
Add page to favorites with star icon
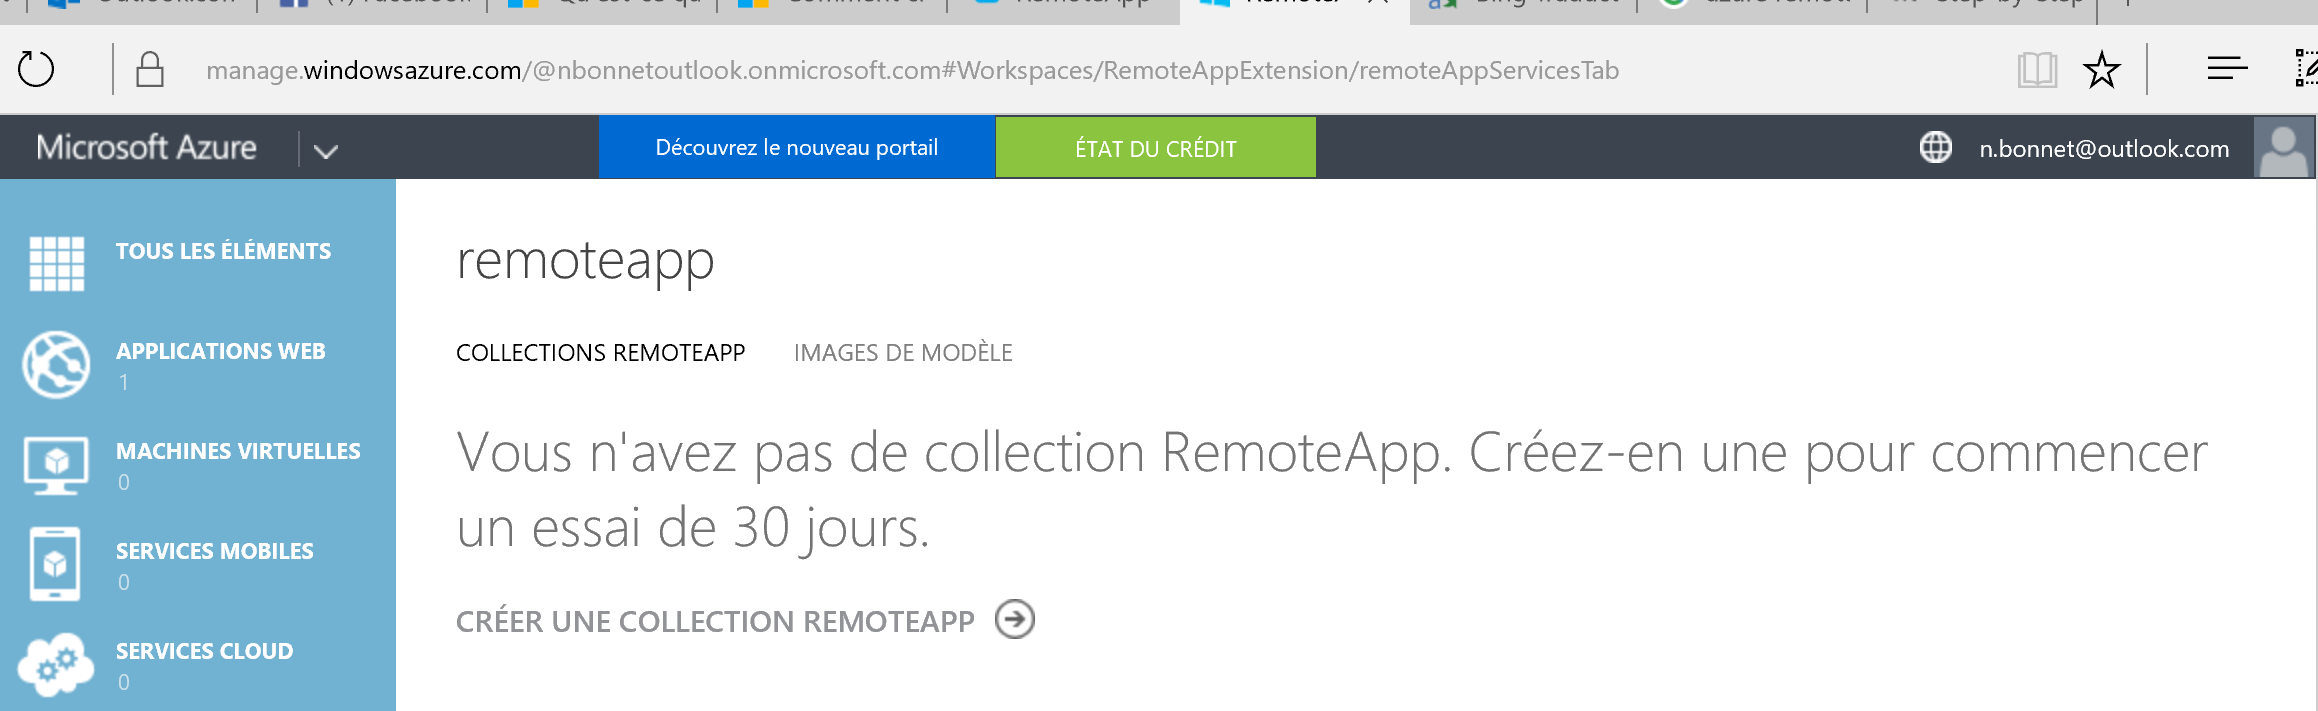tap(2102, 70)
